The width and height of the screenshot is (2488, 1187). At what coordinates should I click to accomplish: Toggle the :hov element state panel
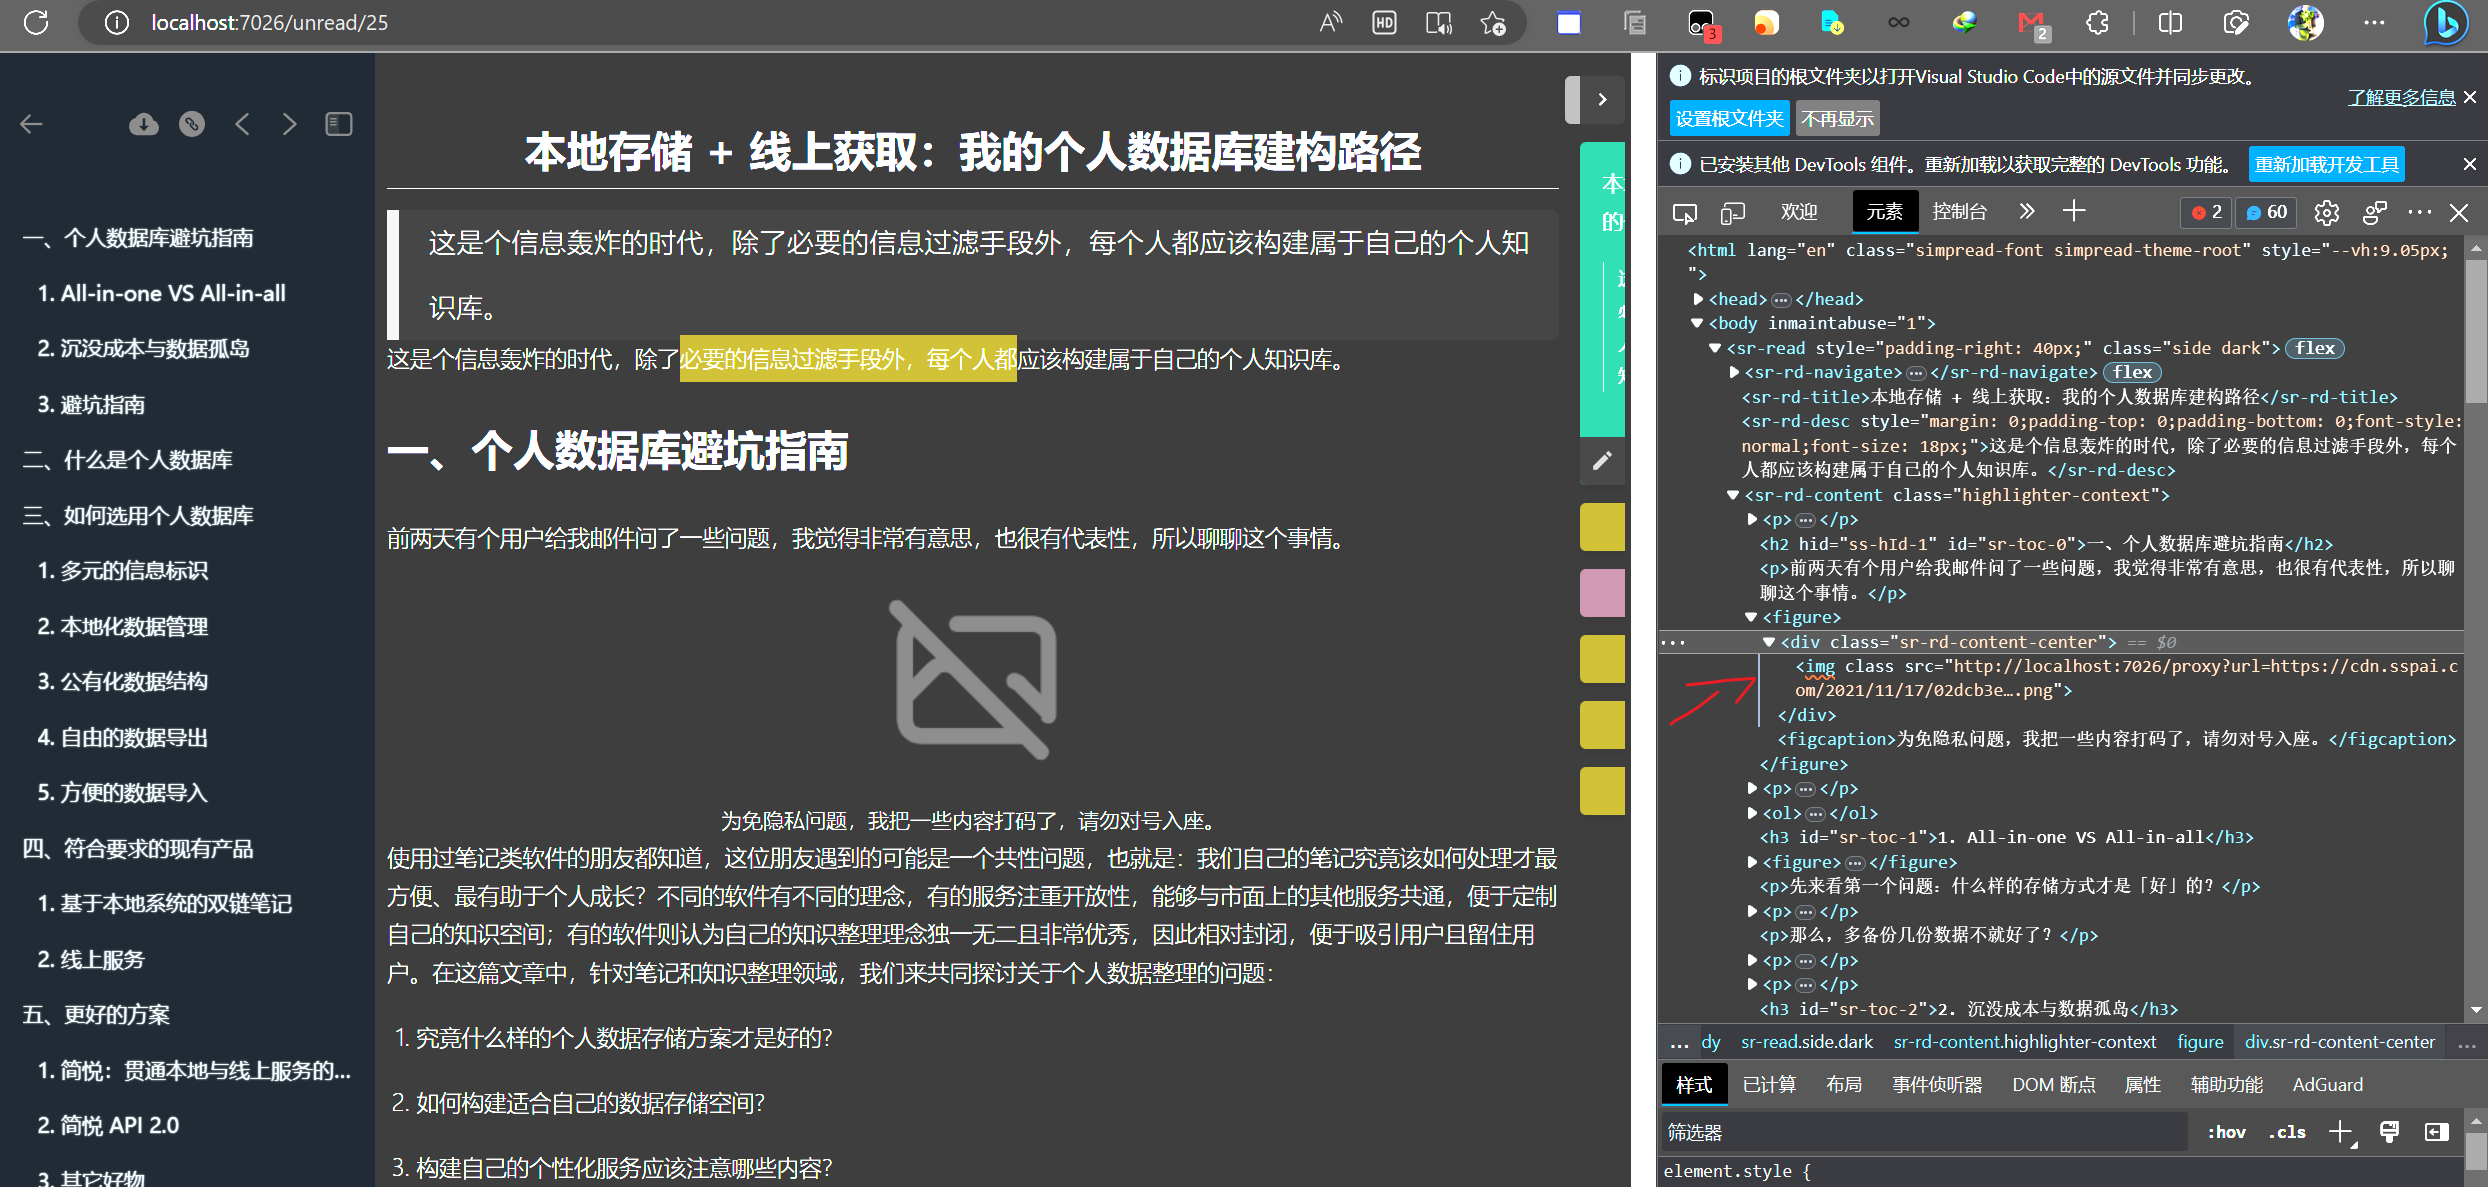coord(2226,1132)
